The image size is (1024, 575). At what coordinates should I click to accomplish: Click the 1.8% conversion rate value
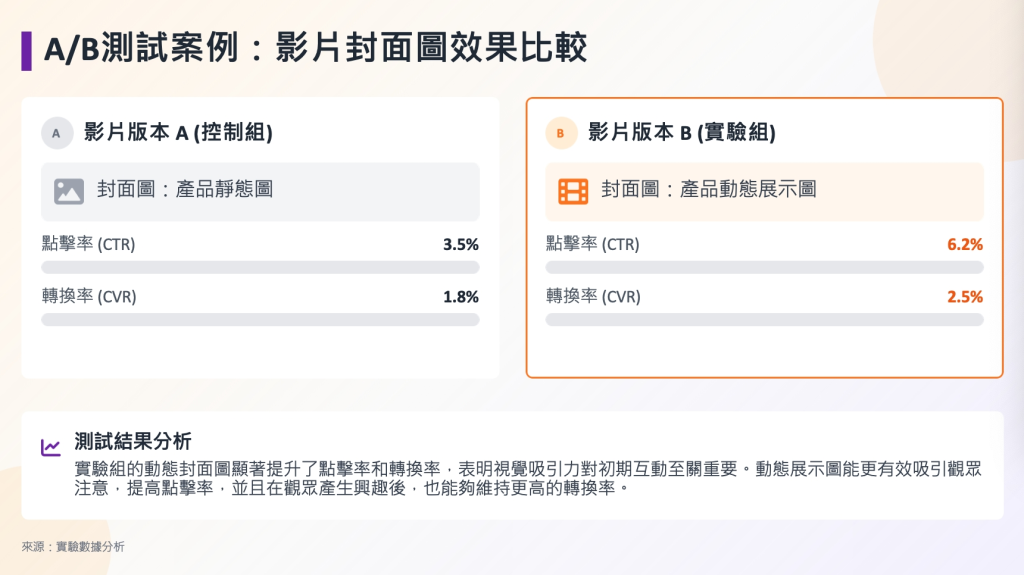click(x=461, y=297)
